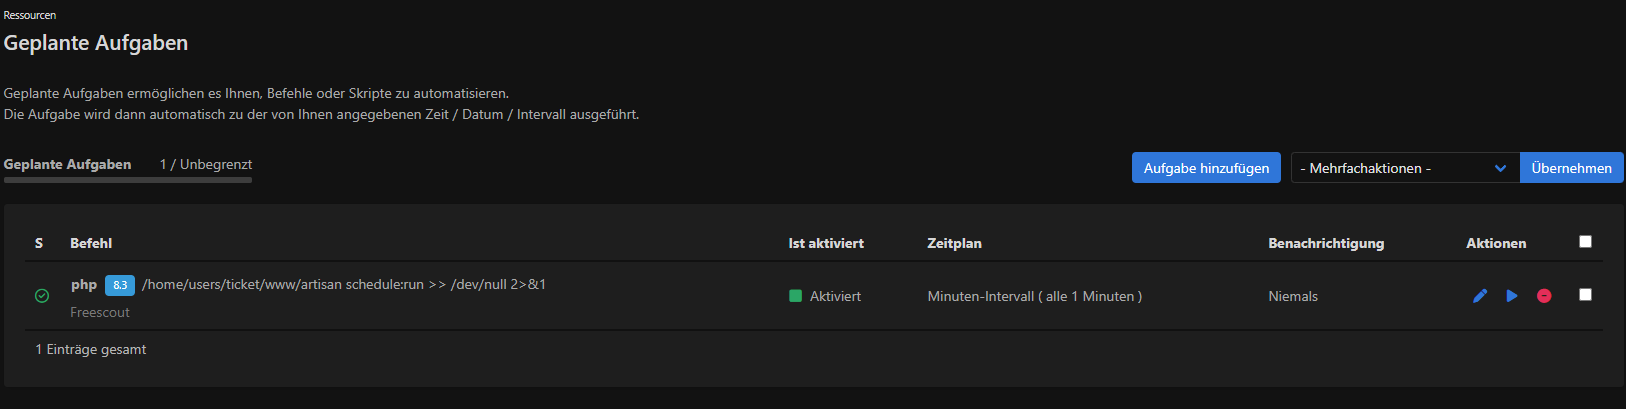Screen dimensions: 1626x409
Task: Click the Mehrfachaktionen chevron arrow
Action: (x=1500, y=168)
